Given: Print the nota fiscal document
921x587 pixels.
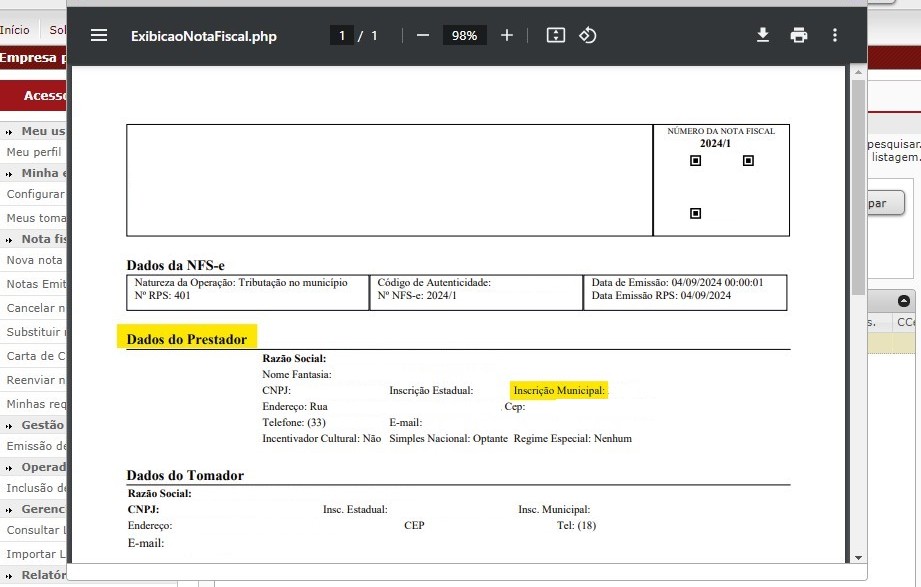Looking at the screenshot, I should tap(798, 35).
